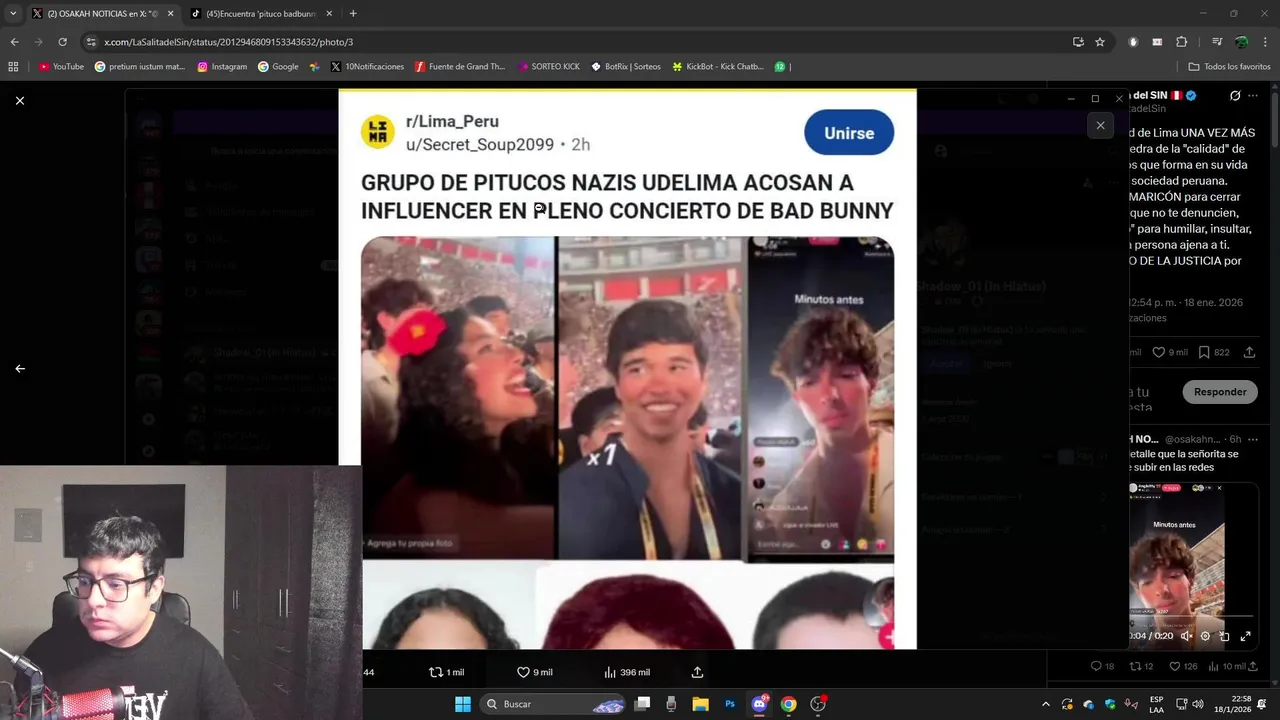Open the YouTube bookmark
The image size is (1280, 720).
(x=61, y=66)
